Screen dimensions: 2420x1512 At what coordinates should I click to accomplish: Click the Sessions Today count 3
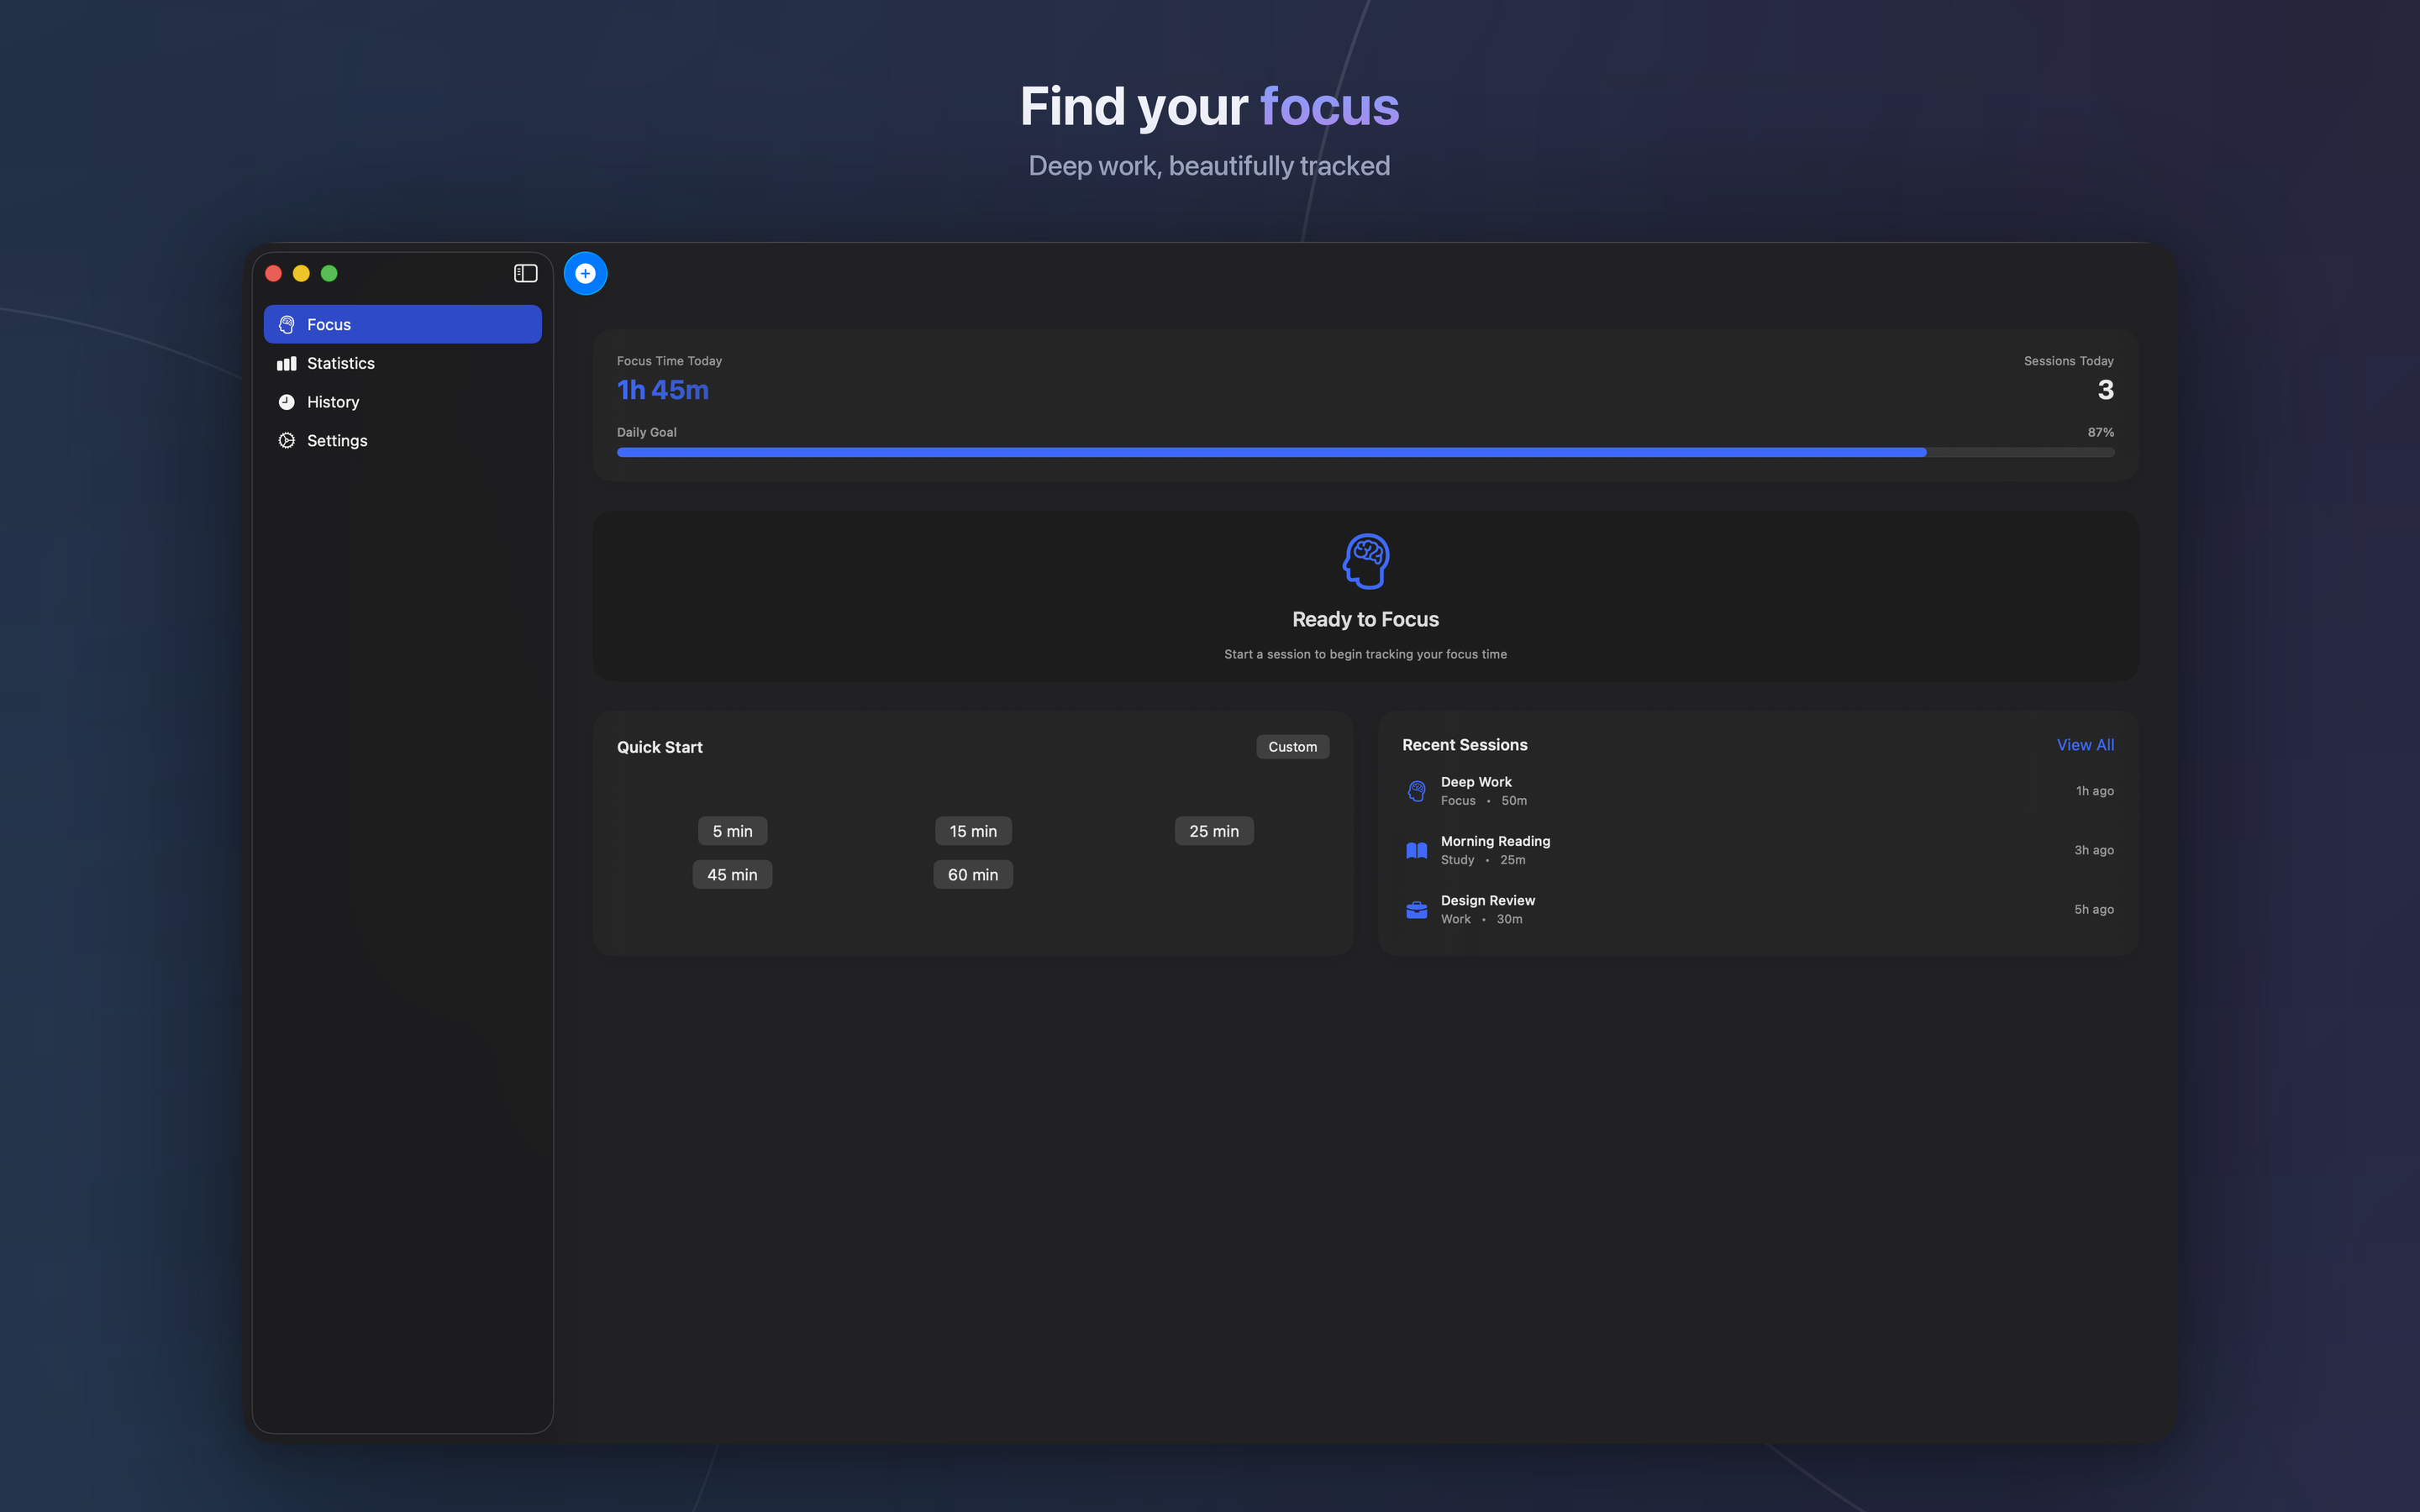(2105, 390)
